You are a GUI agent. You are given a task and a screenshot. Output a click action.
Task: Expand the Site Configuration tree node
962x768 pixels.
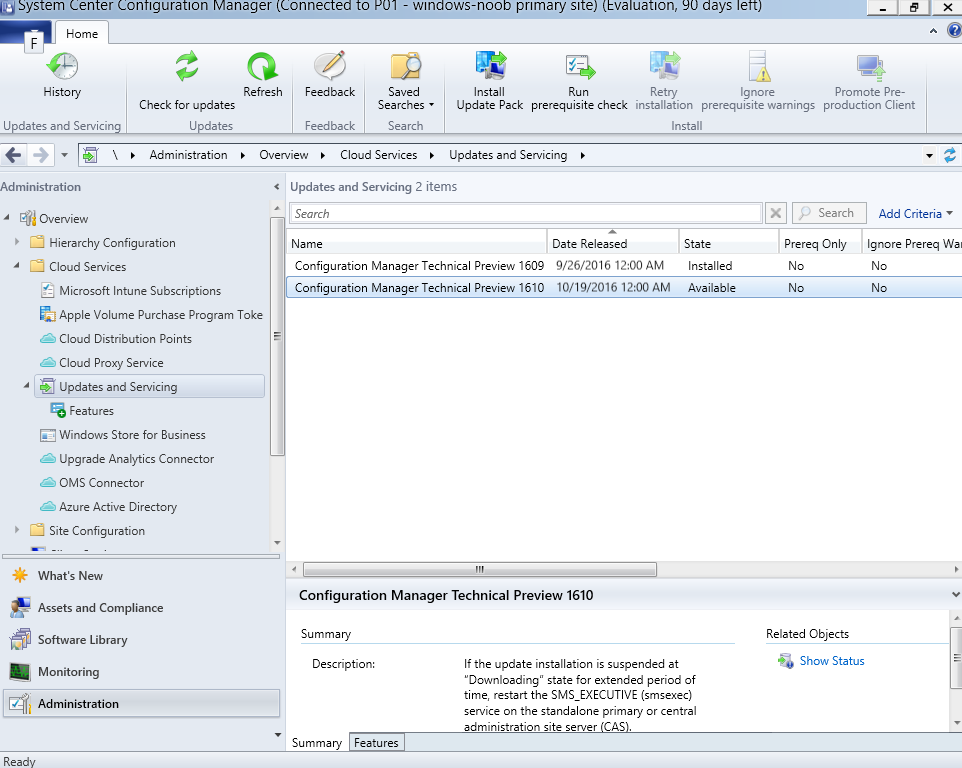[x=17, y=530]
